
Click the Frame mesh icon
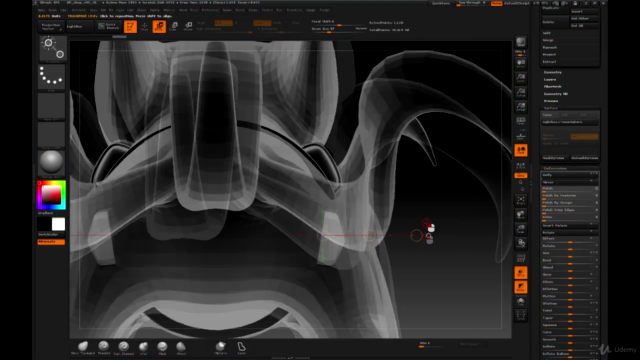521,200
